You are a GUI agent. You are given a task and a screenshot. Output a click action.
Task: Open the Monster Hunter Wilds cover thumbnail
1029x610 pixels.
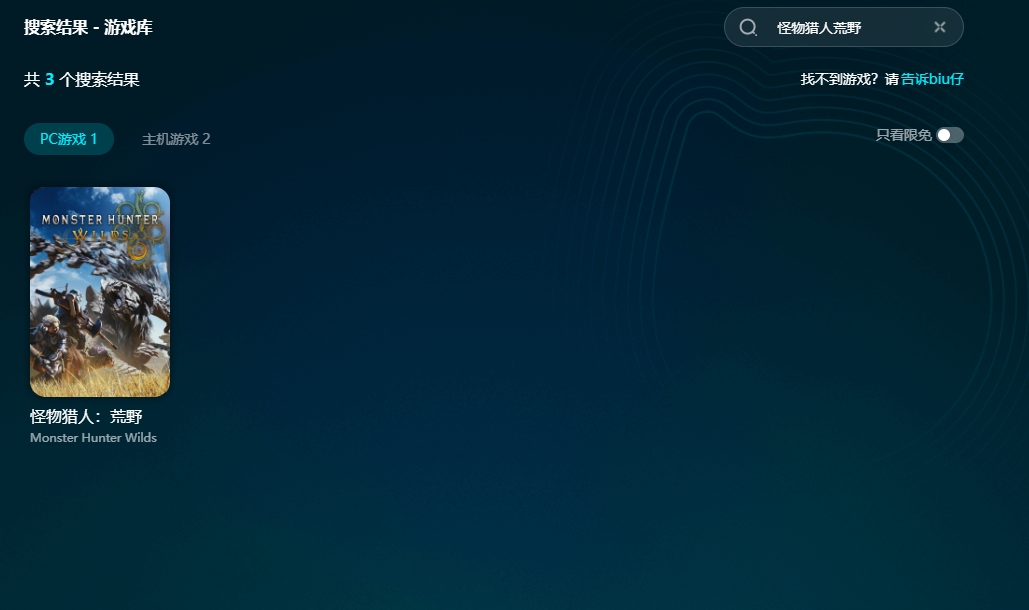100,292
